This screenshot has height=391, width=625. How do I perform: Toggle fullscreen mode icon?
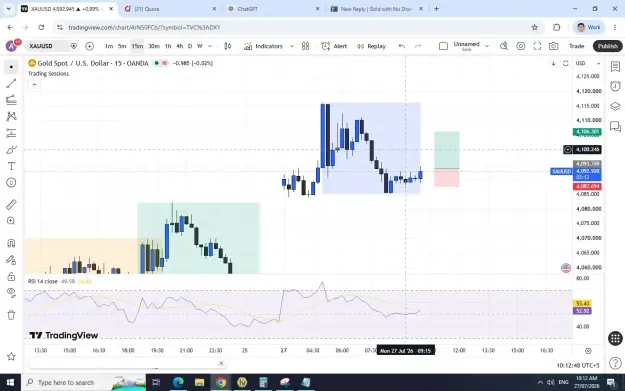[537, 46]
